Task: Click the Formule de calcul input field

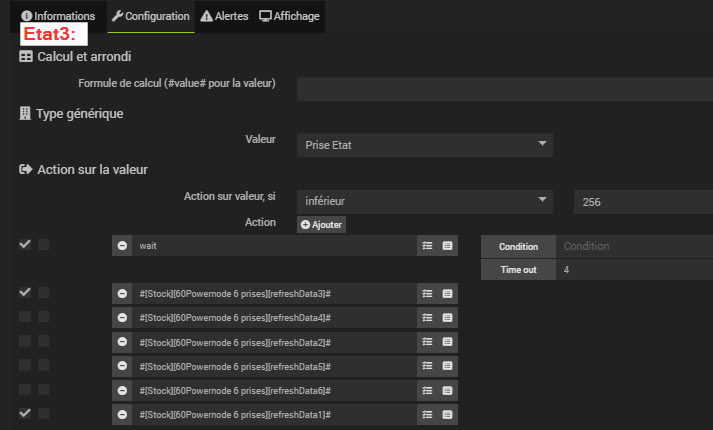Action: [x=504, y=88]
